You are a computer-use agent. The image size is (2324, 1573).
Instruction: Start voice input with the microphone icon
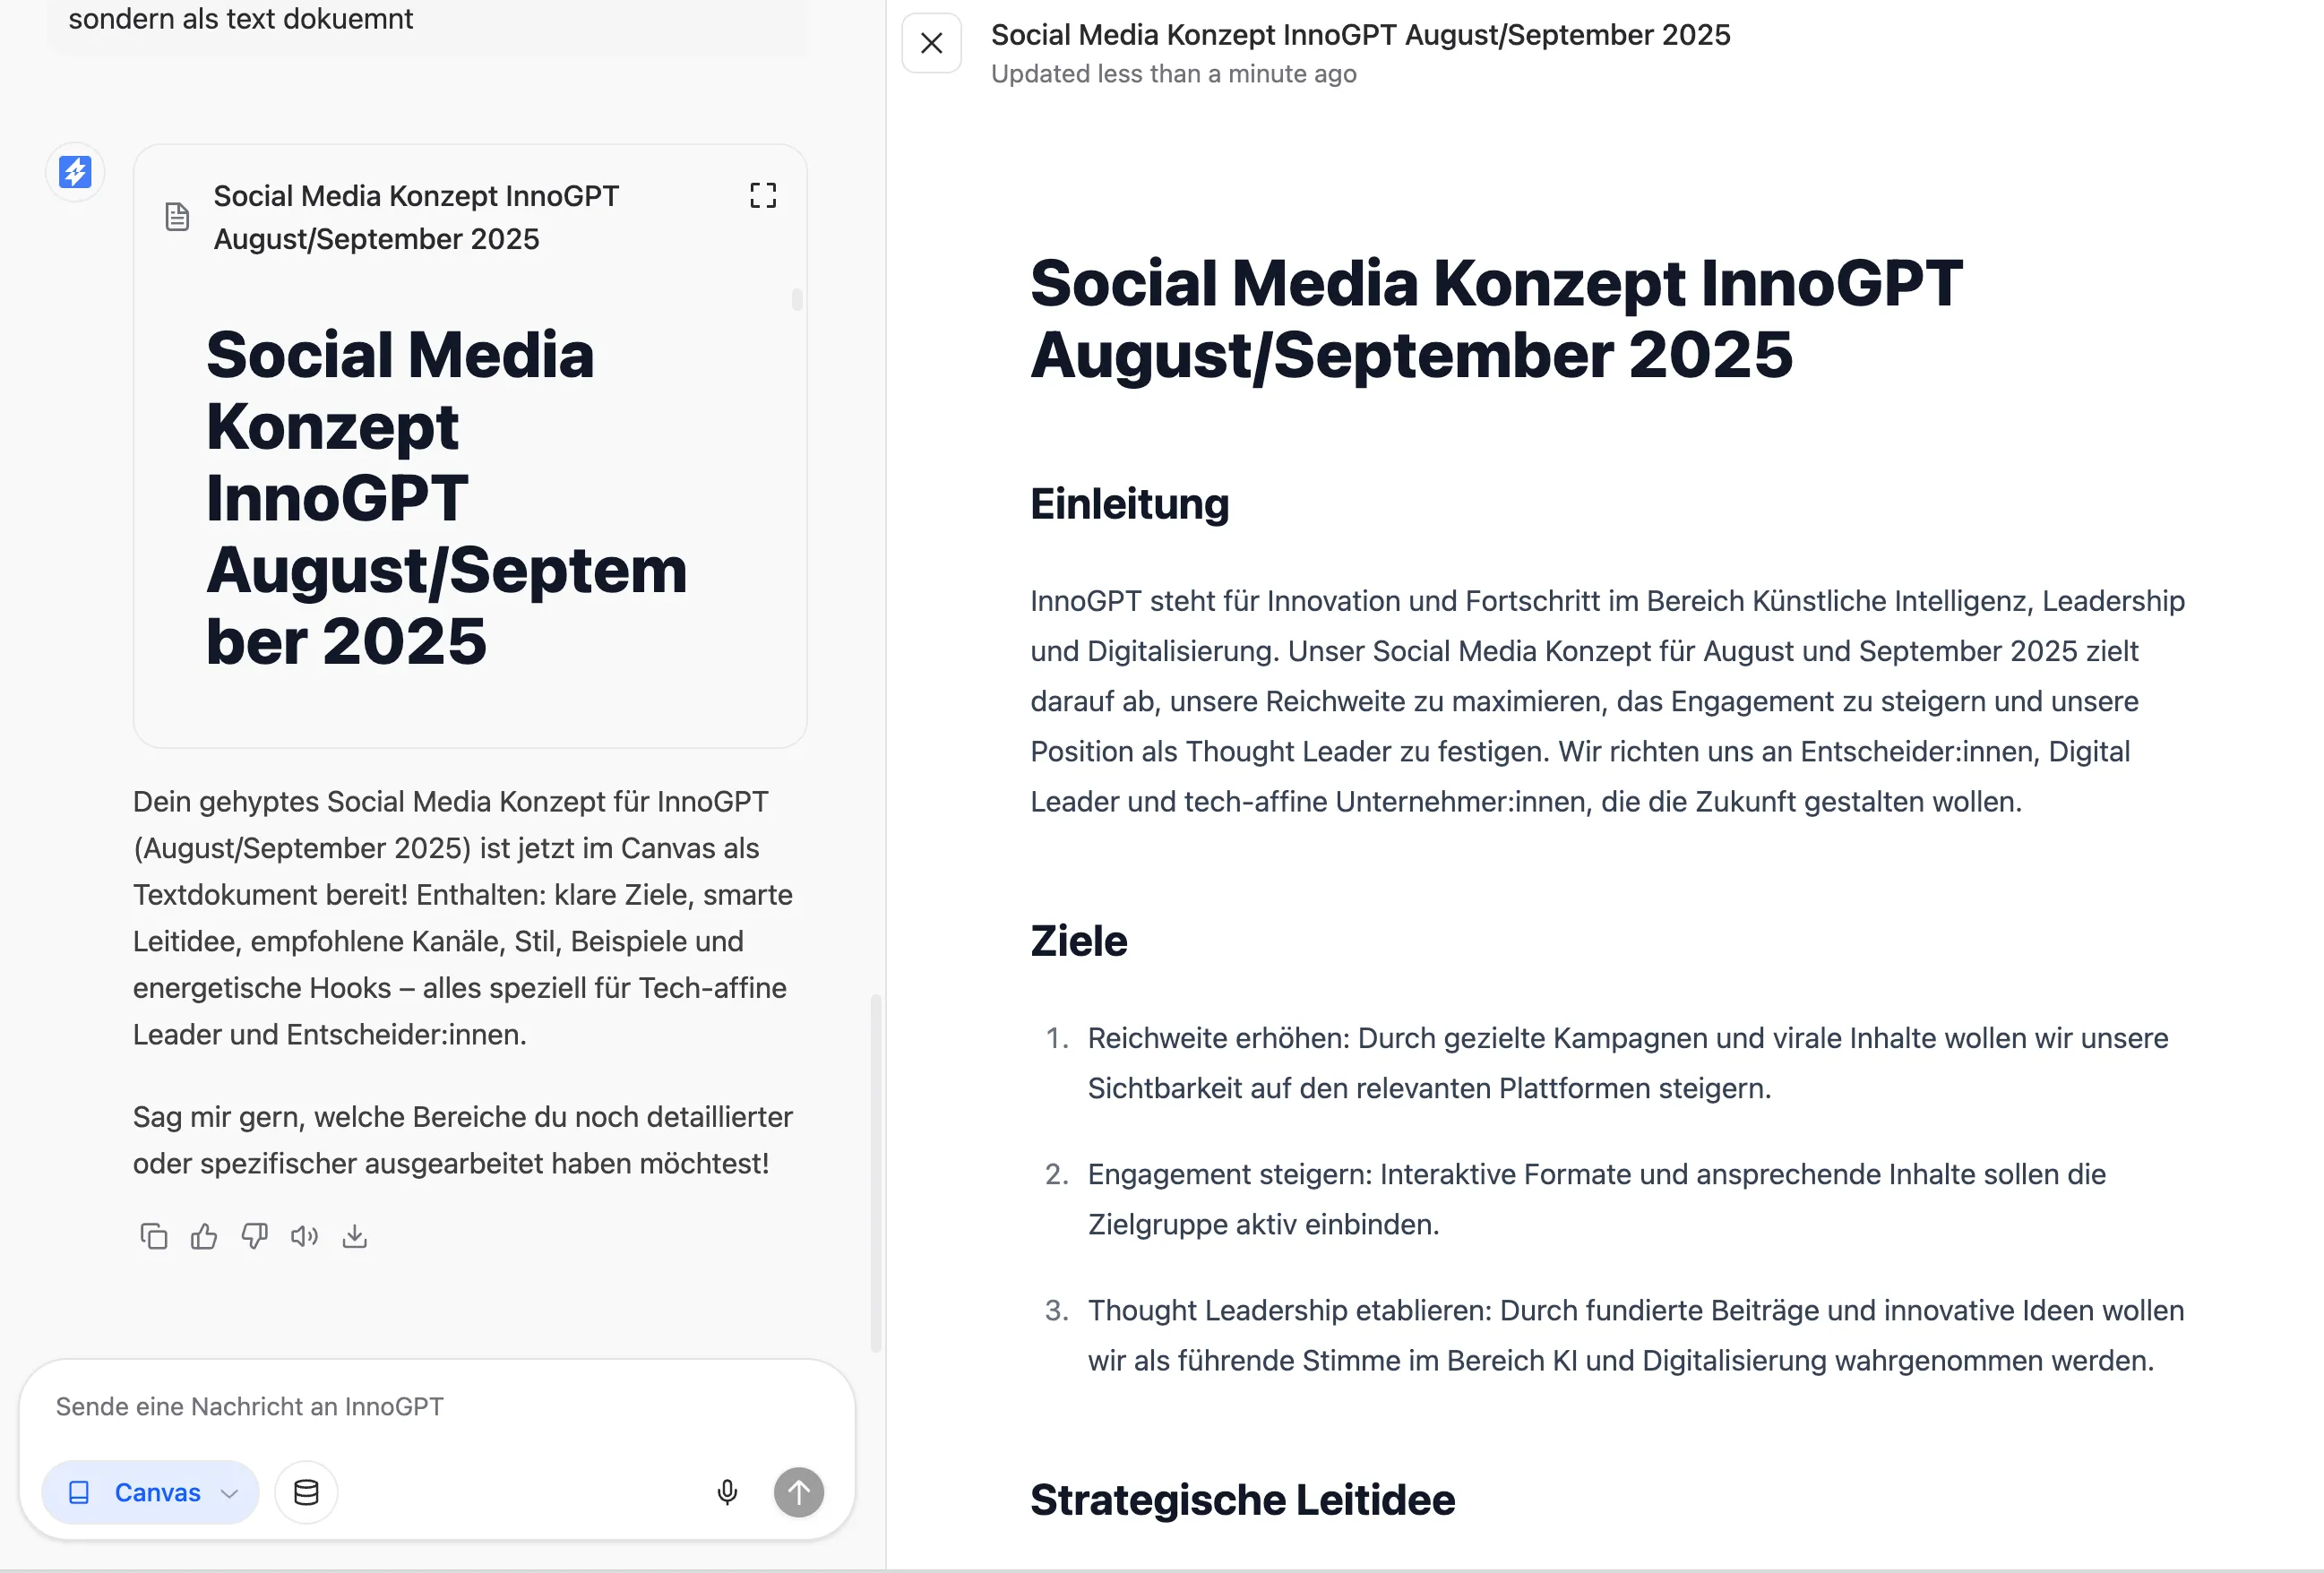point(727,1493)
